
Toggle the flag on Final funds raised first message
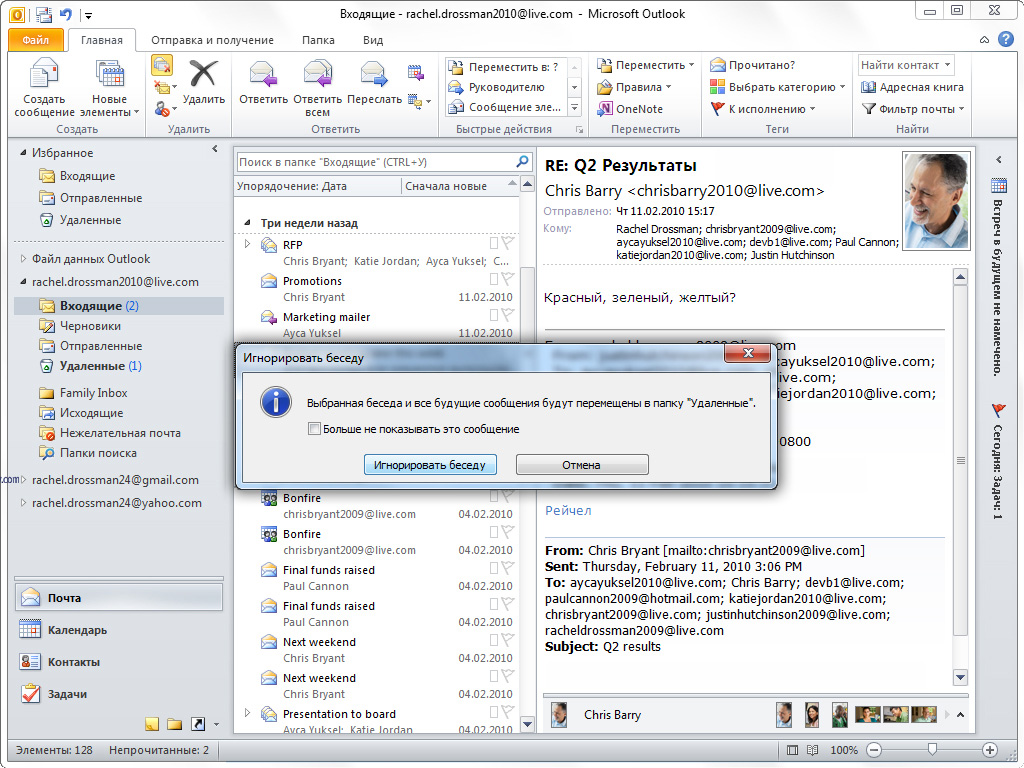[507, 568]
